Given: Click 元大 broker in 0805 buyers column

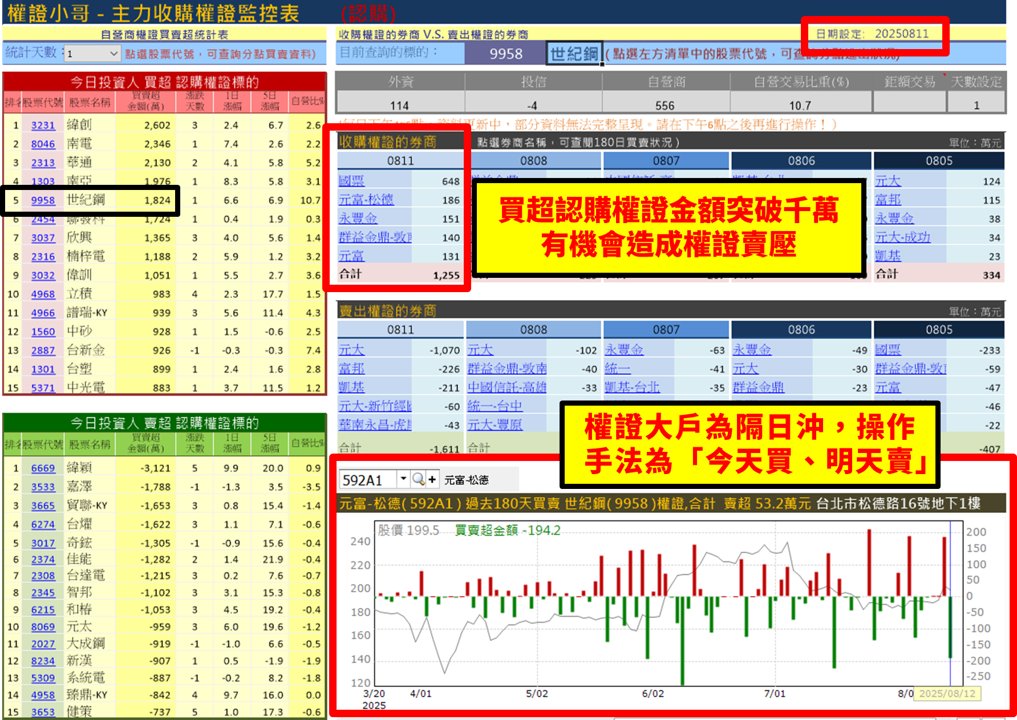Looking at the screenshot, I should pos(888,181).
